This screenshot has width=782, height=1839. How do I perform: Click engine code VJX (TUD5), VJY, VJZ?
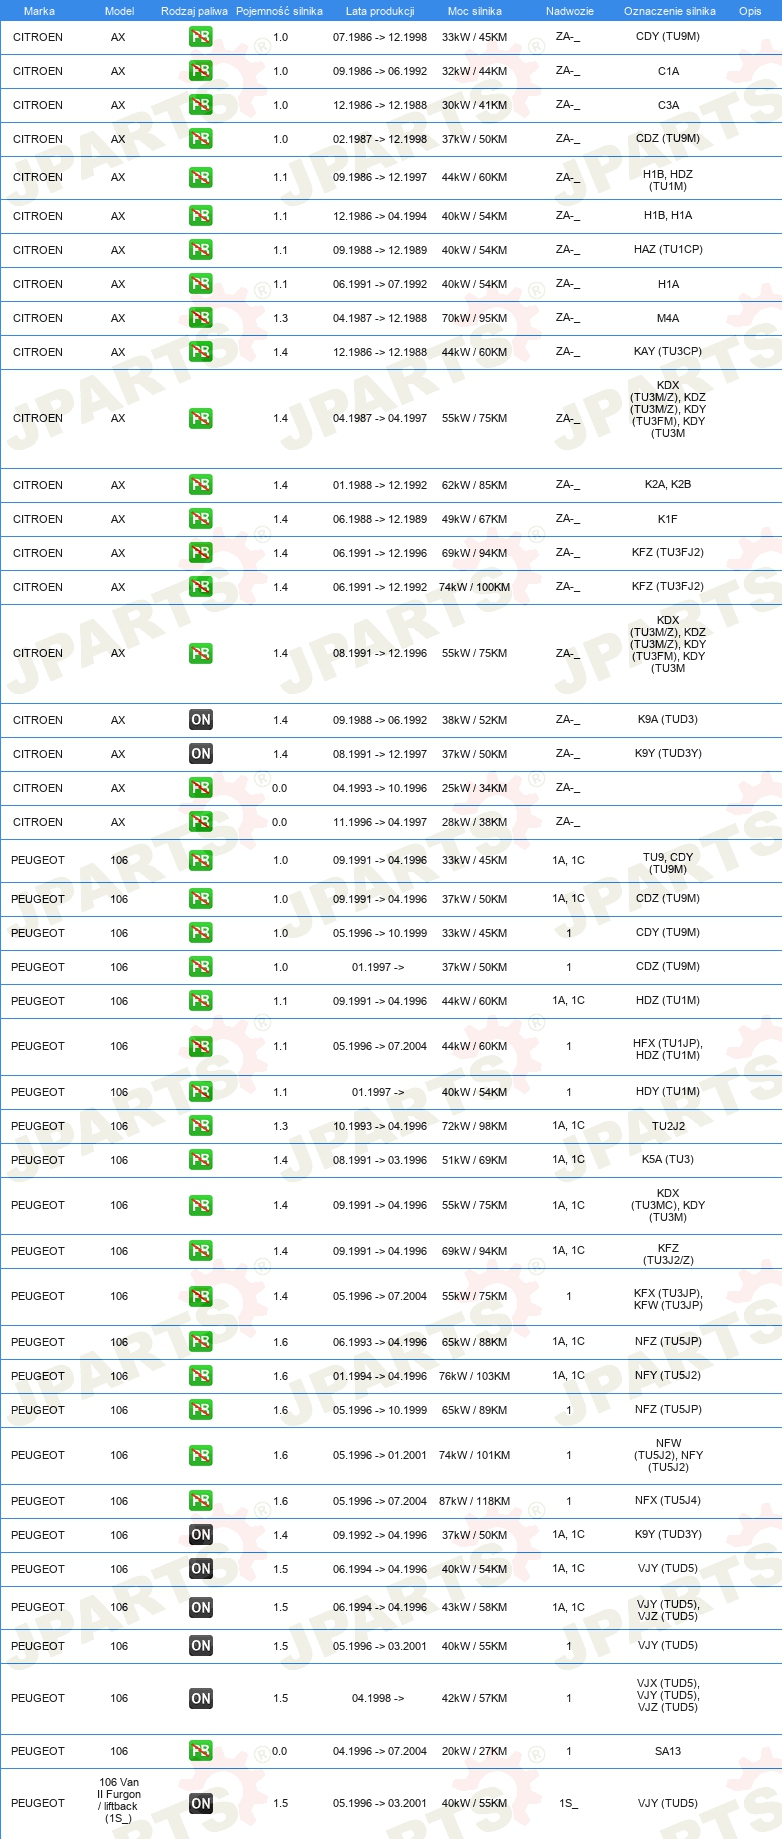[668, 1695]
